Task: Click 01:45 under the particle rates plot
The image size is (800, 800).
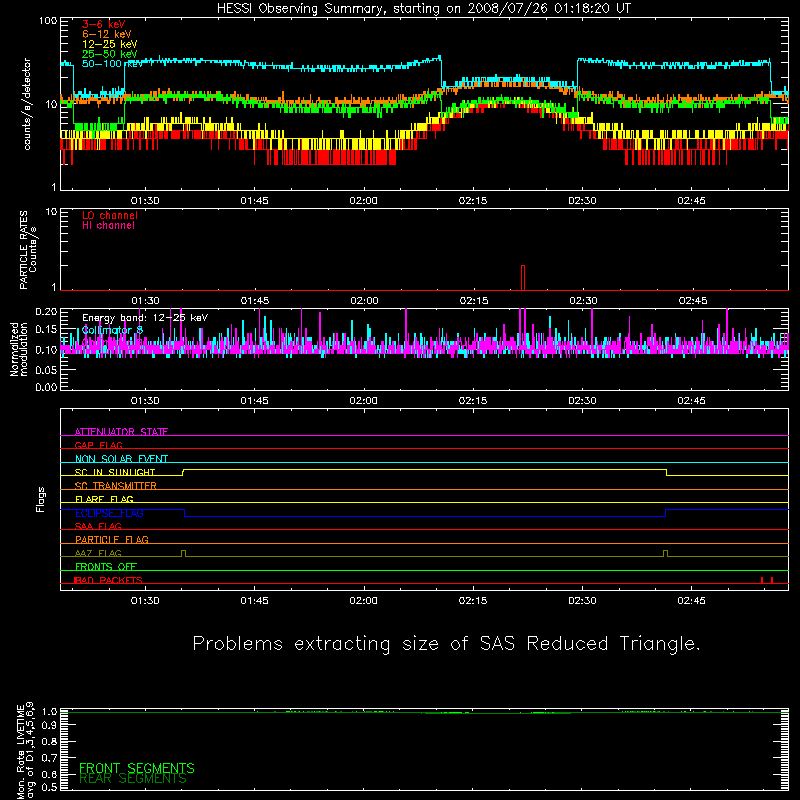Action: [x=255, y=301]
